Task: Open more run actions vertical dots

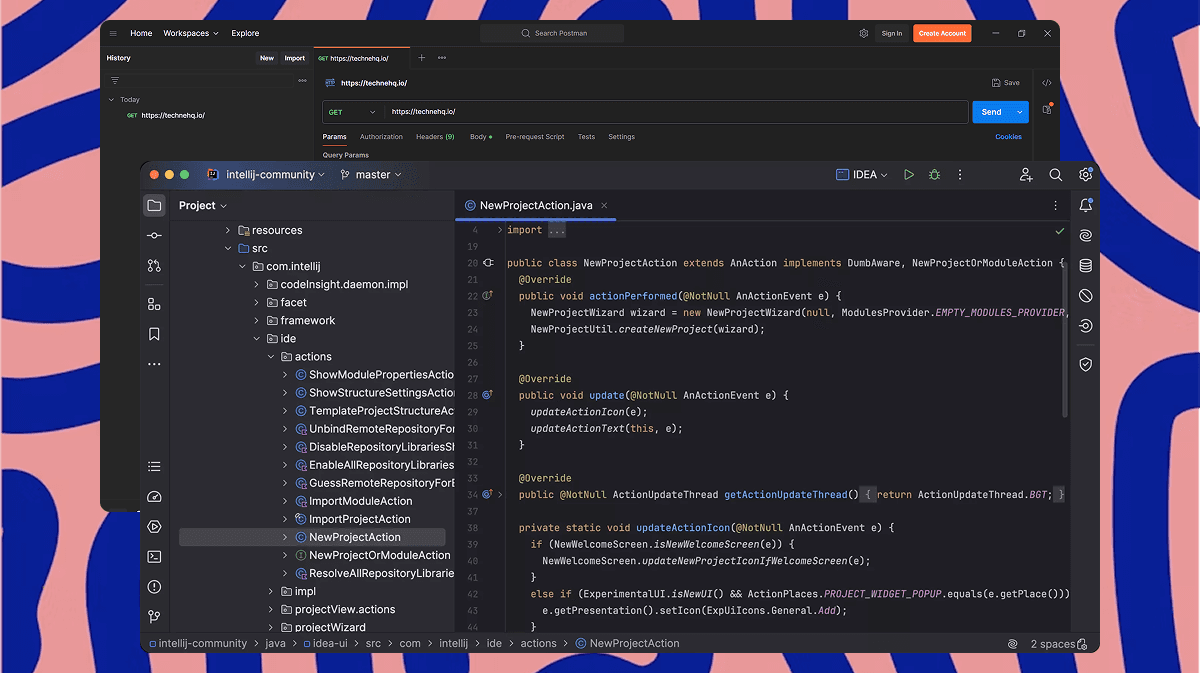Action: [x=960, y=175]
